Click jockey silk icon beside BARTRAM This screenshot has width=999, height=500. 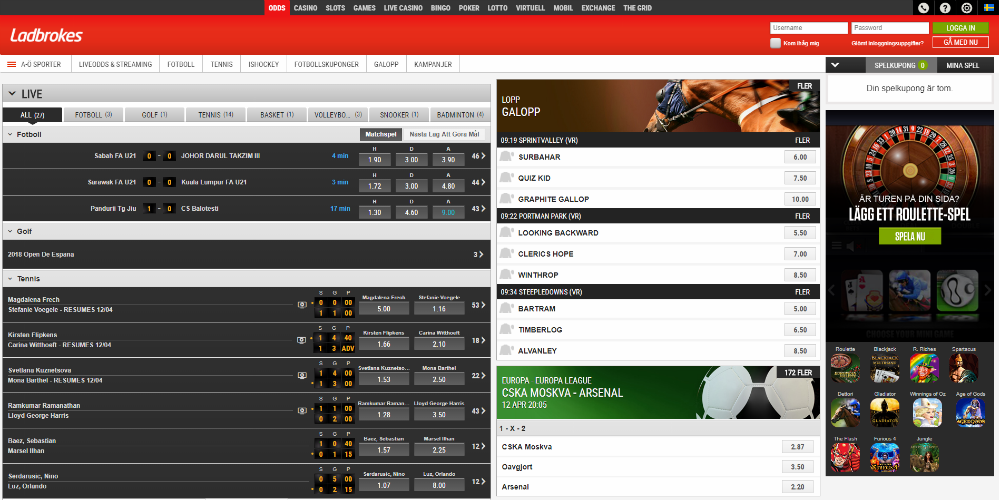point(507,308)
